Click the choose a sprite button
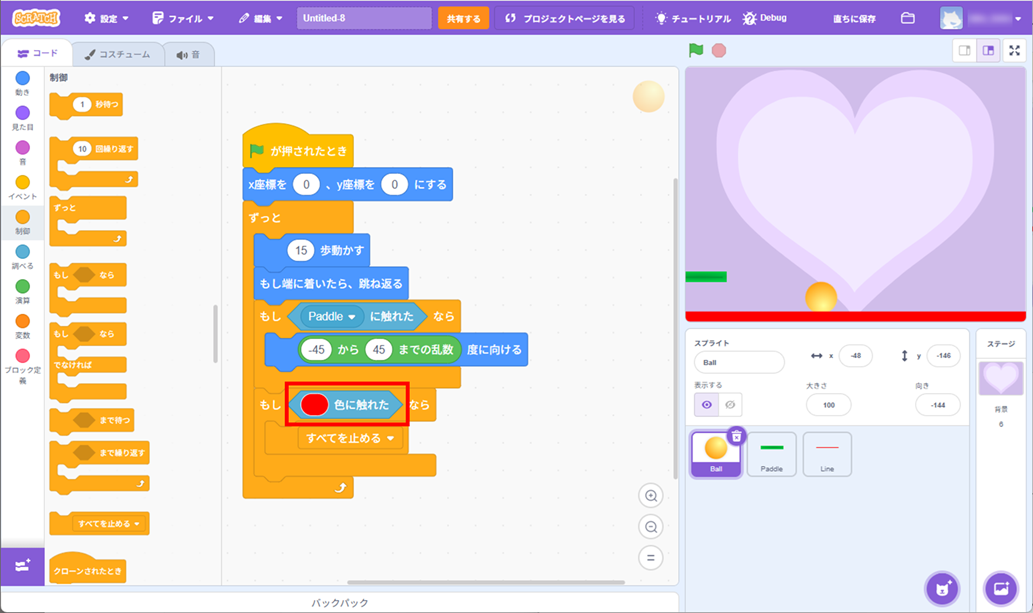Image resolution: width=1033 pixels, height=613 pixels. [941, 588]
